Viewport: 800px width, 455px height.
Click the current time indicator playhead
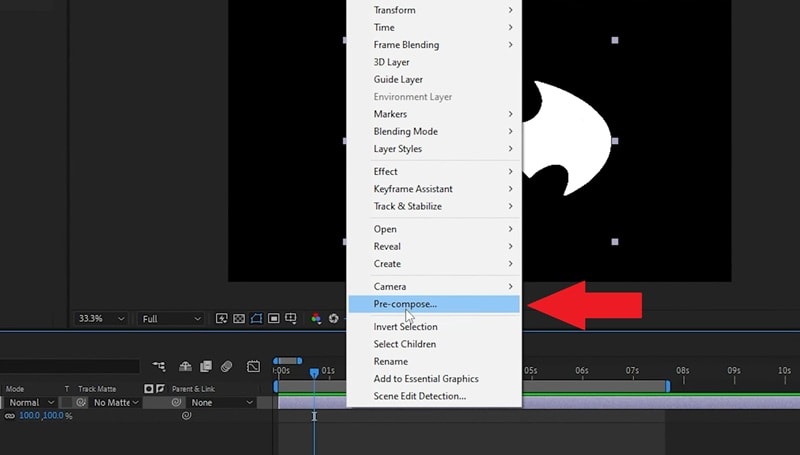[314, 373]
